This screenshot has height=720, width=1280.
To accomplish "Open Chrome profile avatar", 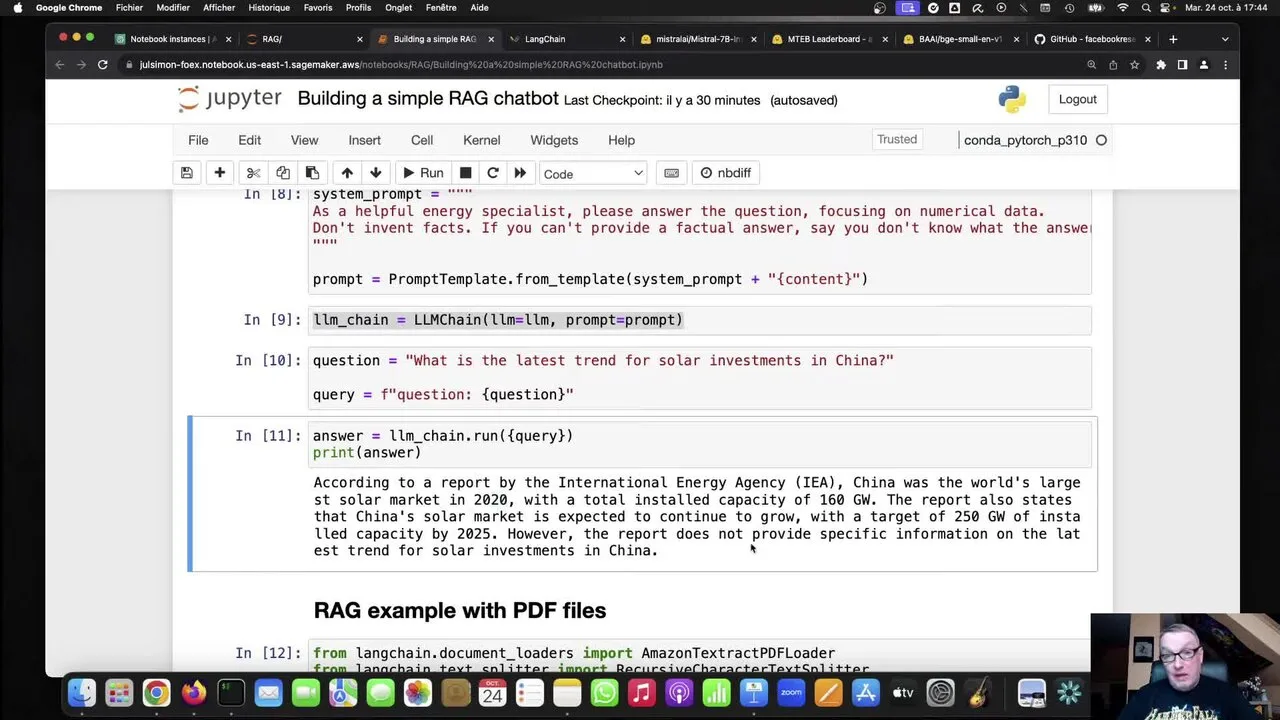I will pos(1204,65).
